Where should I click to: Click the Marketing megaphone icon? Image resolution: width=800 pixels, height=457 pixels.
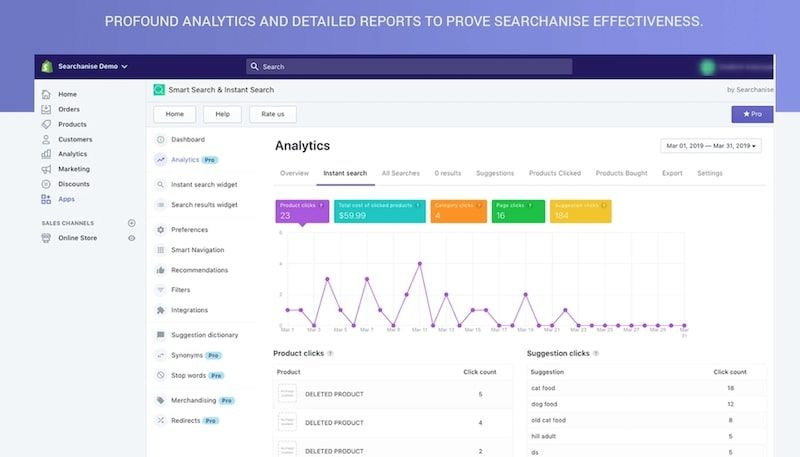coord(46,169)
